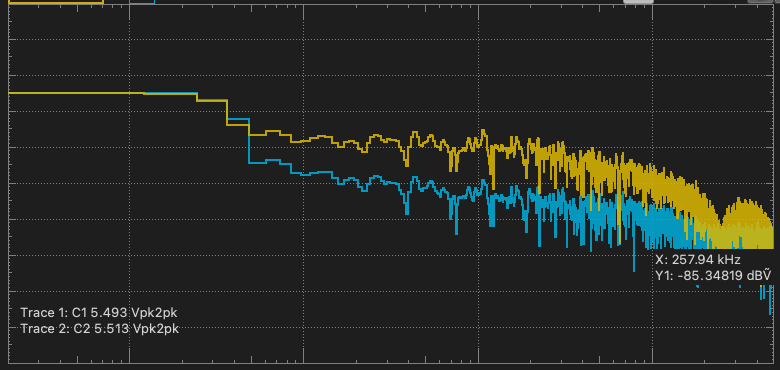Select the yellow-outlined channel box at top left
The height and width of the screenshot is (370, 780).
click(x=56, y=1)
